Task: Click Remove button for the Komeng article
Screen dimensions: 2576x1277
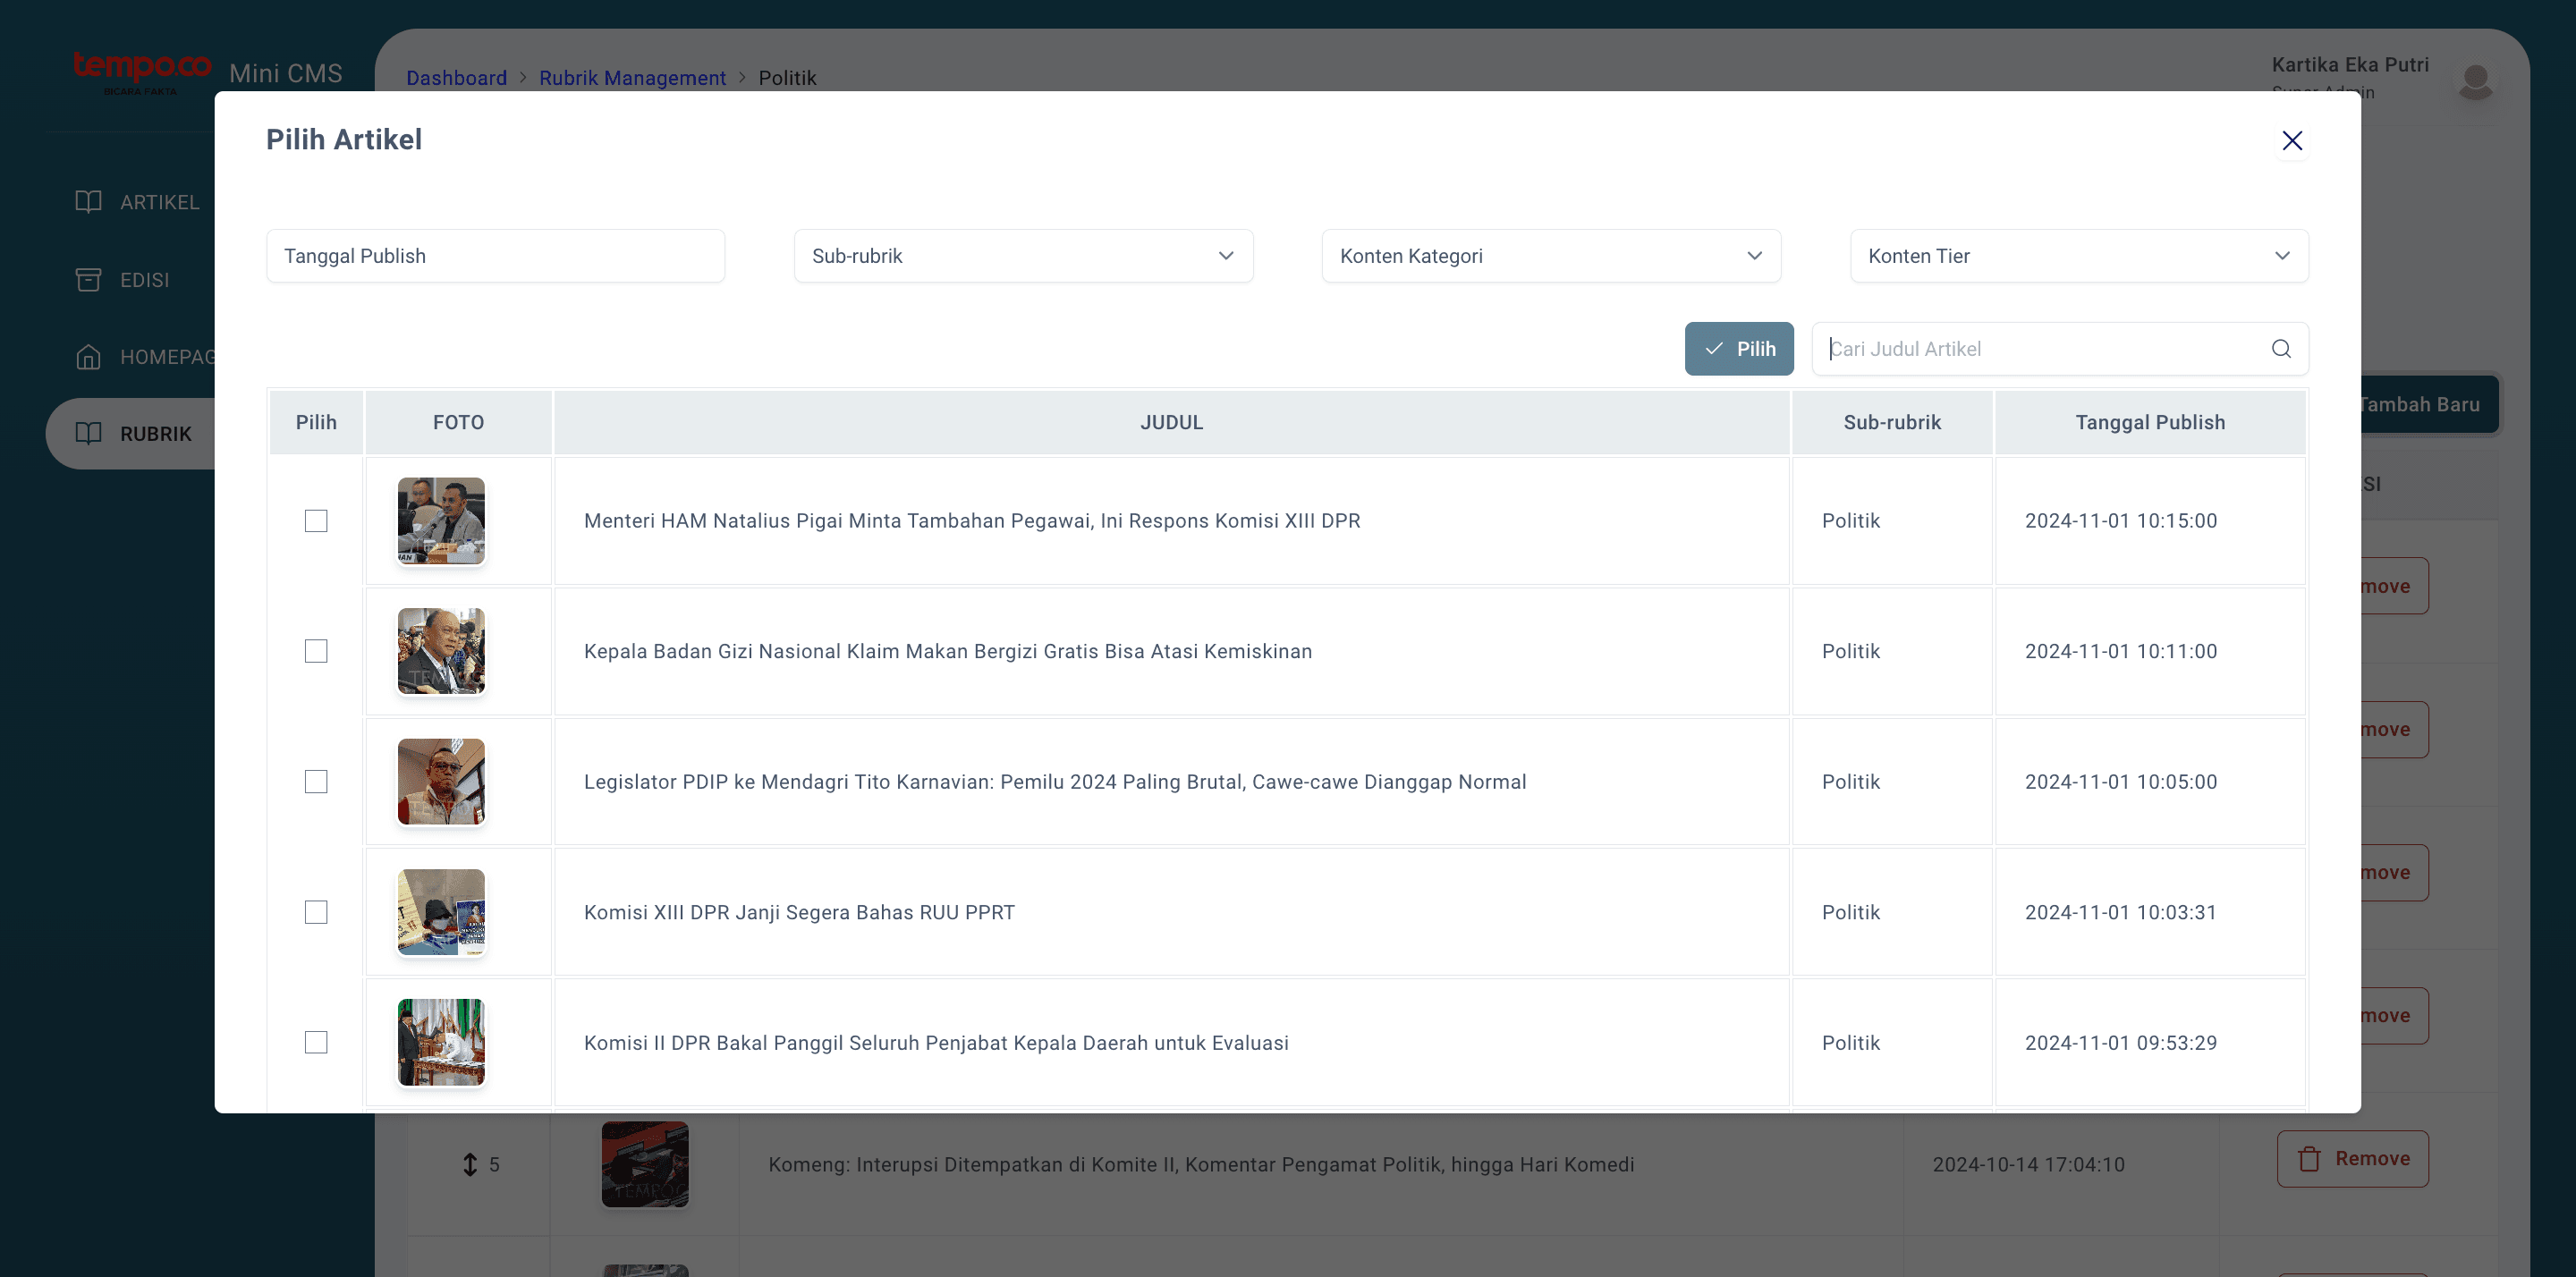Action: click(2352, 1159)
